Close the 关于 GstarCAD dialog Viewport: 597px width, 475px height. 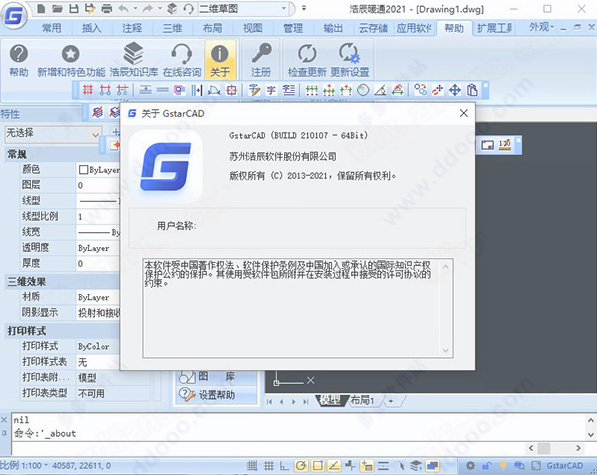[463, 113]
